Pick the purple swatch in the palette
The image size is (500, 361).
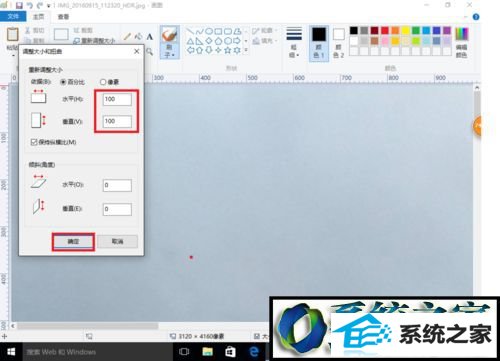coord(447,31)
